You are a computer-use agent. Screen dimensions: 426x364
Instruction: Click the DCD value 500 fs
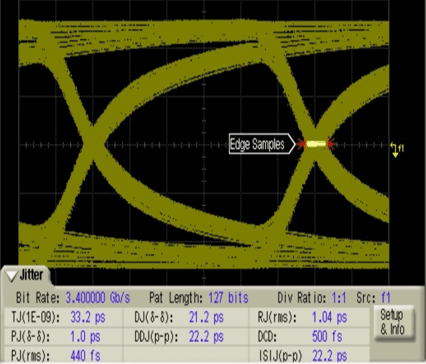click(x=327, y=336)
